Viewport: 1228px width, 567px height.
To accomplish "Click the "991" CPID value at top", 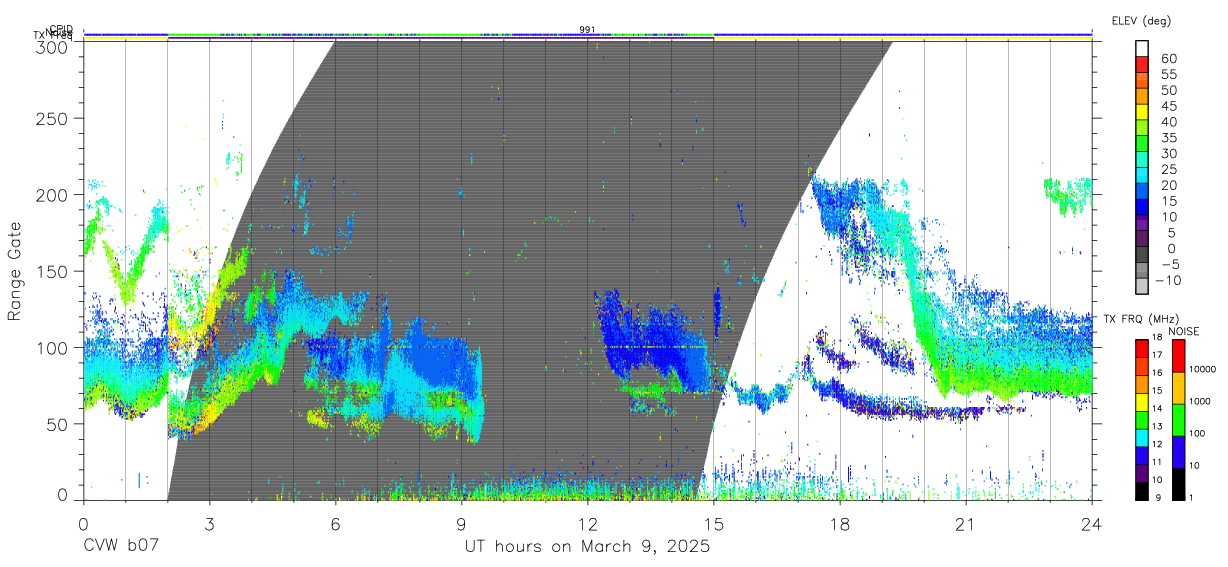I will click(x=587, y=29).
